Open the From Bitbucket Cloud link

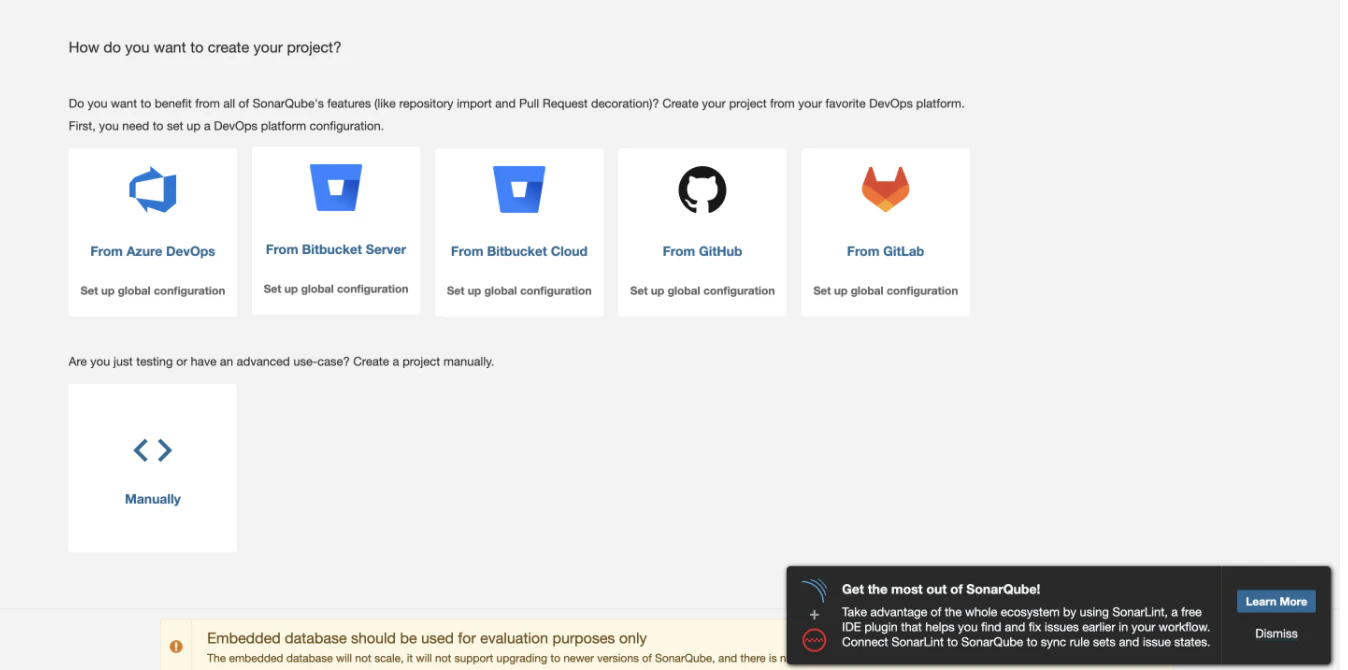519,251
